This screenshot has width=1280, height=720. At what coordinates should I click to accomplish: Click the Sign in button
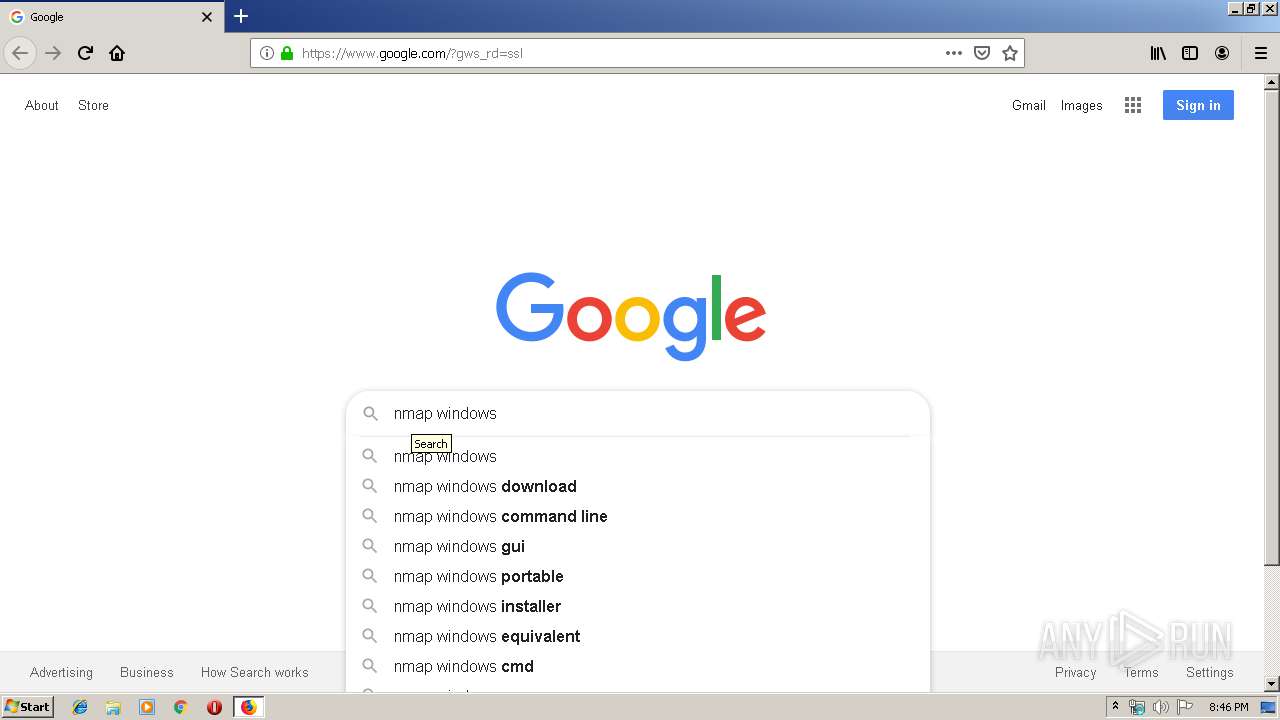1198,105
